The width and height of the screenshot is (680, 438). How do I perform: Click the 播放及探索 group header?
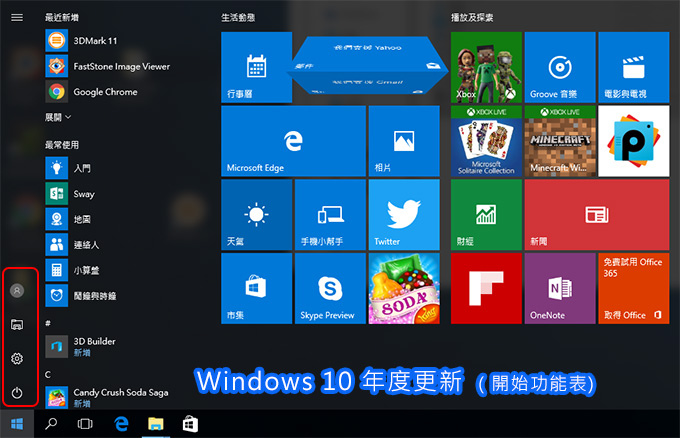tap(472, 18)
